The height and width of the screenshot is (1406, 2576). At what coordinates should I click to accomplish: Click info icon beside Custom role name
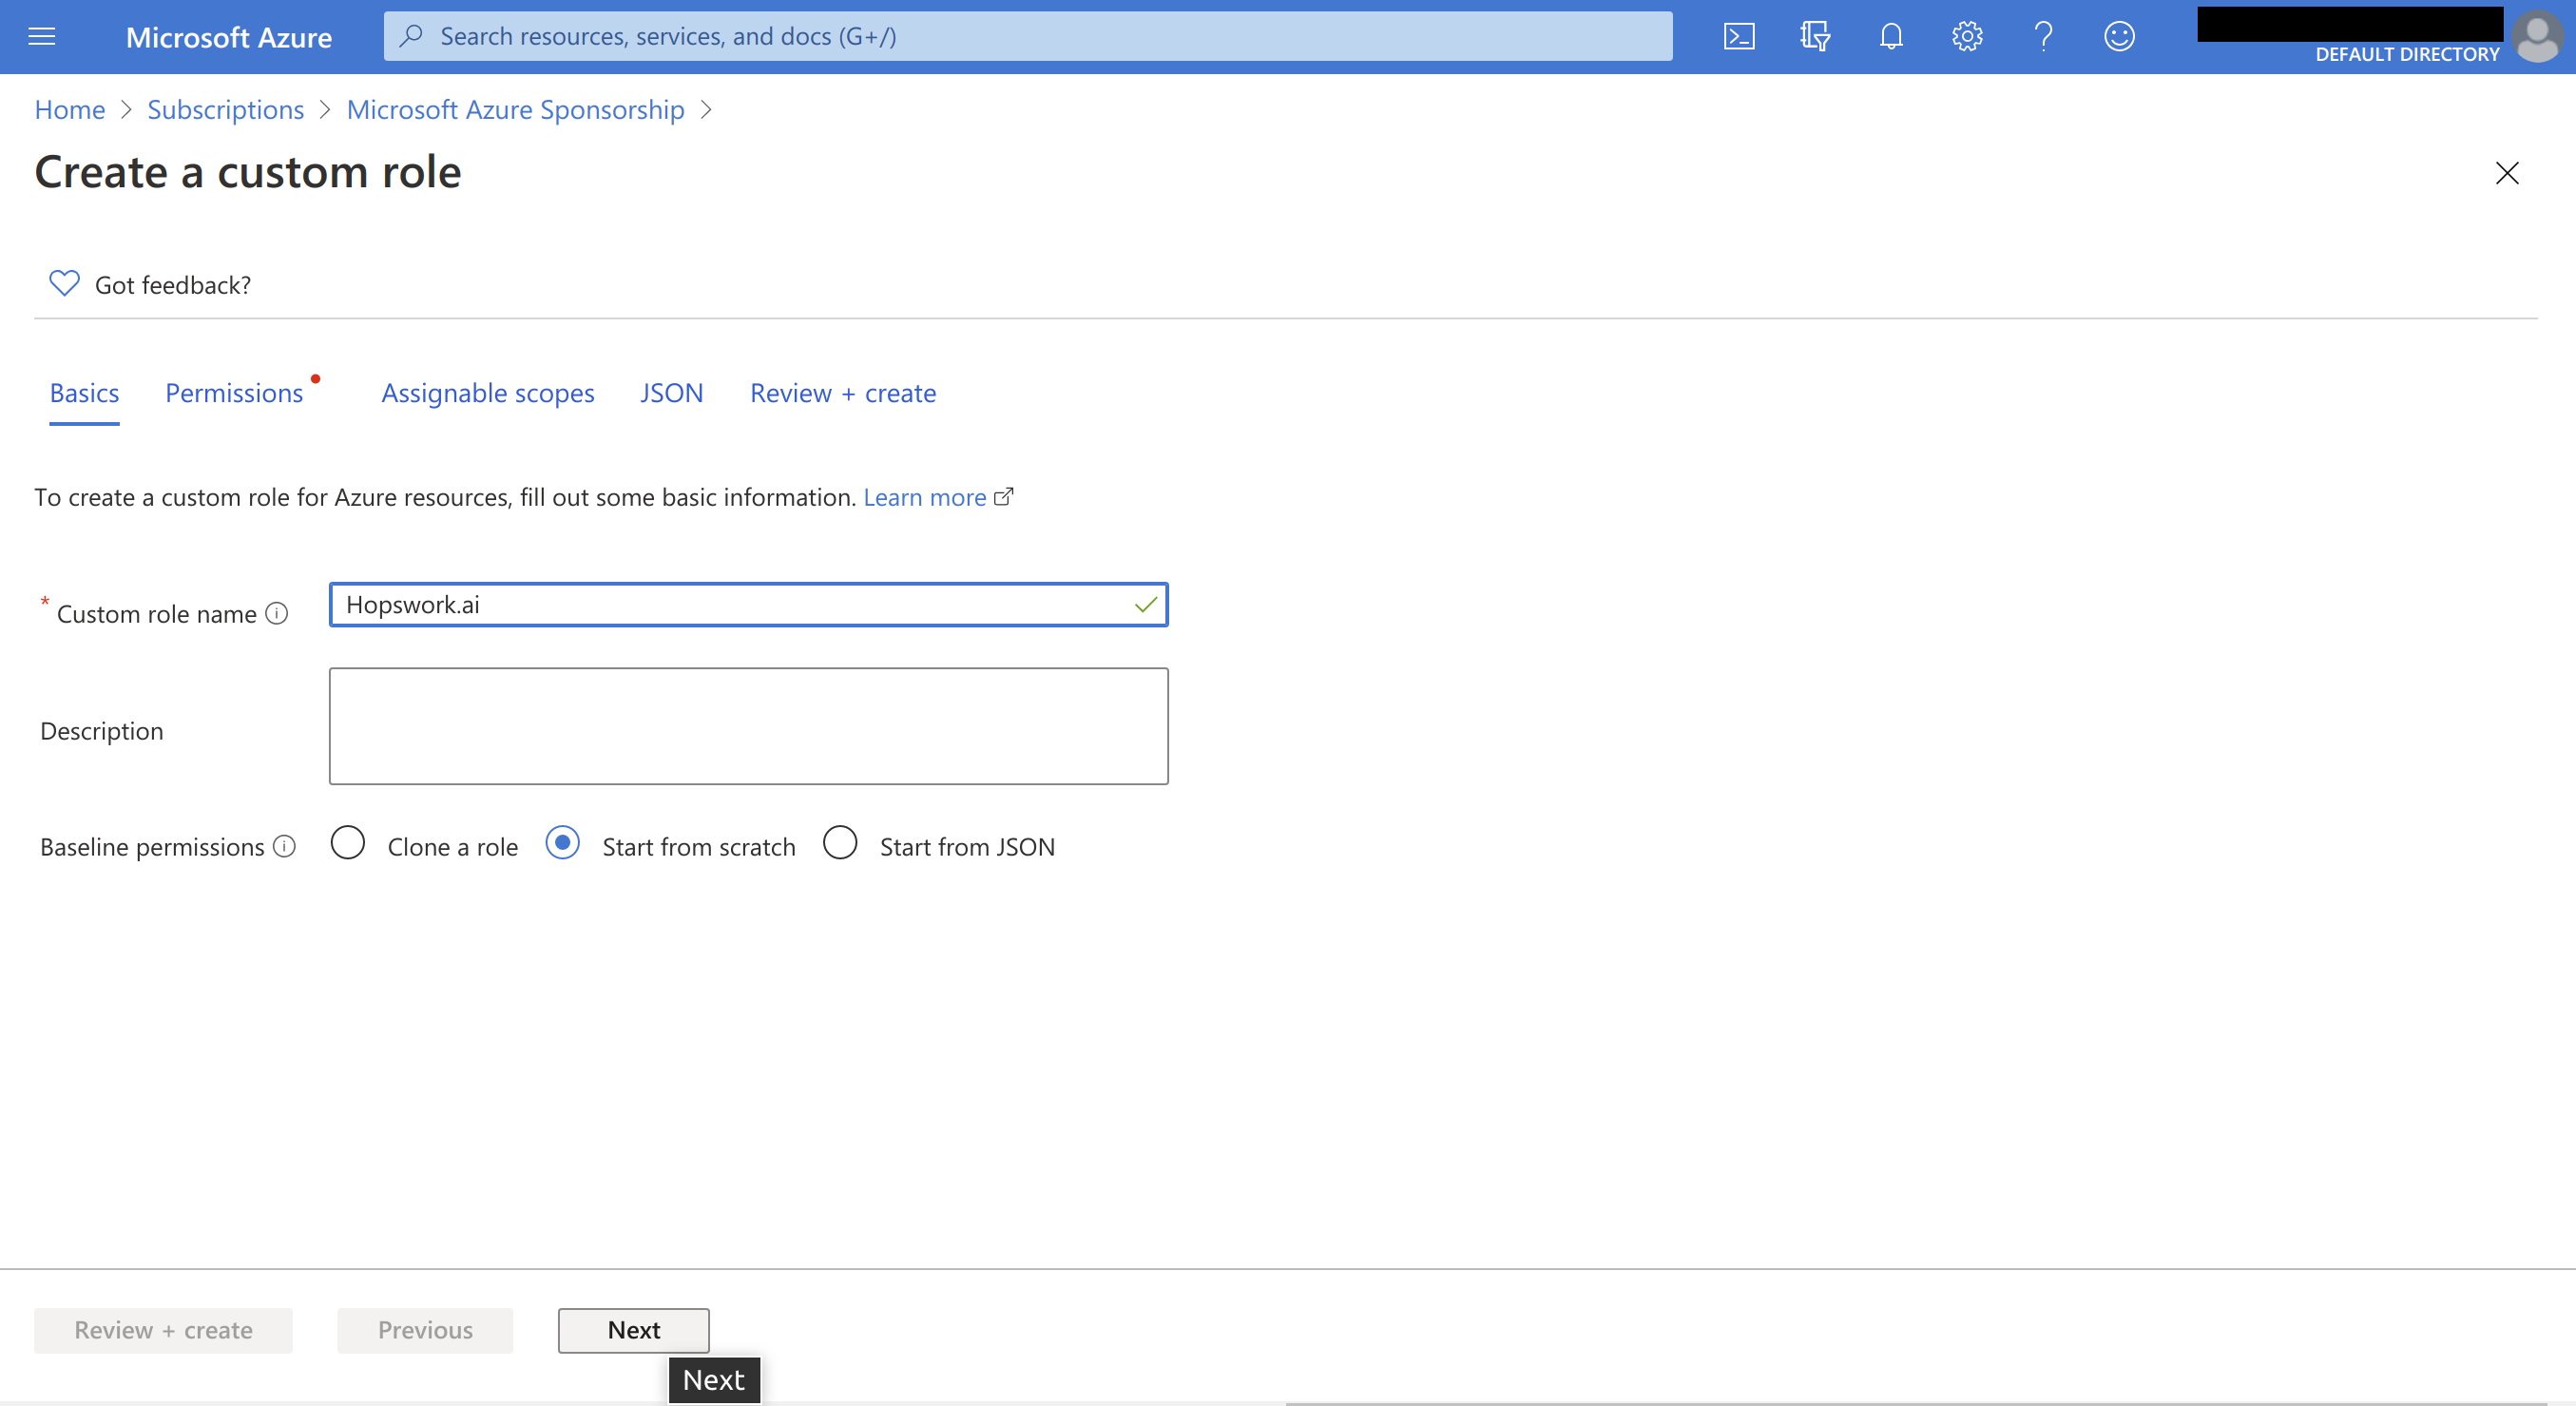(277, 613)
